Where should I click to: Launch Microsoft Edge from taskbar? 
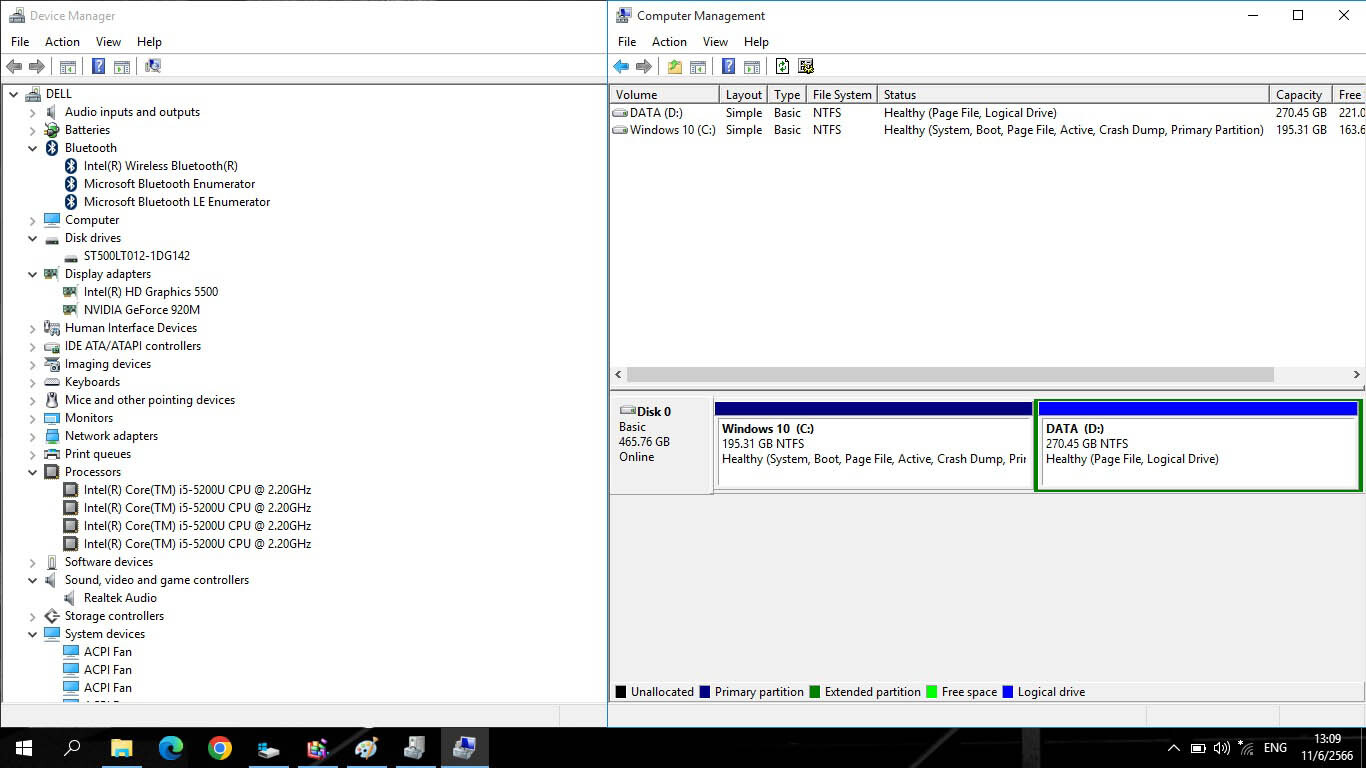coord(170,747)
